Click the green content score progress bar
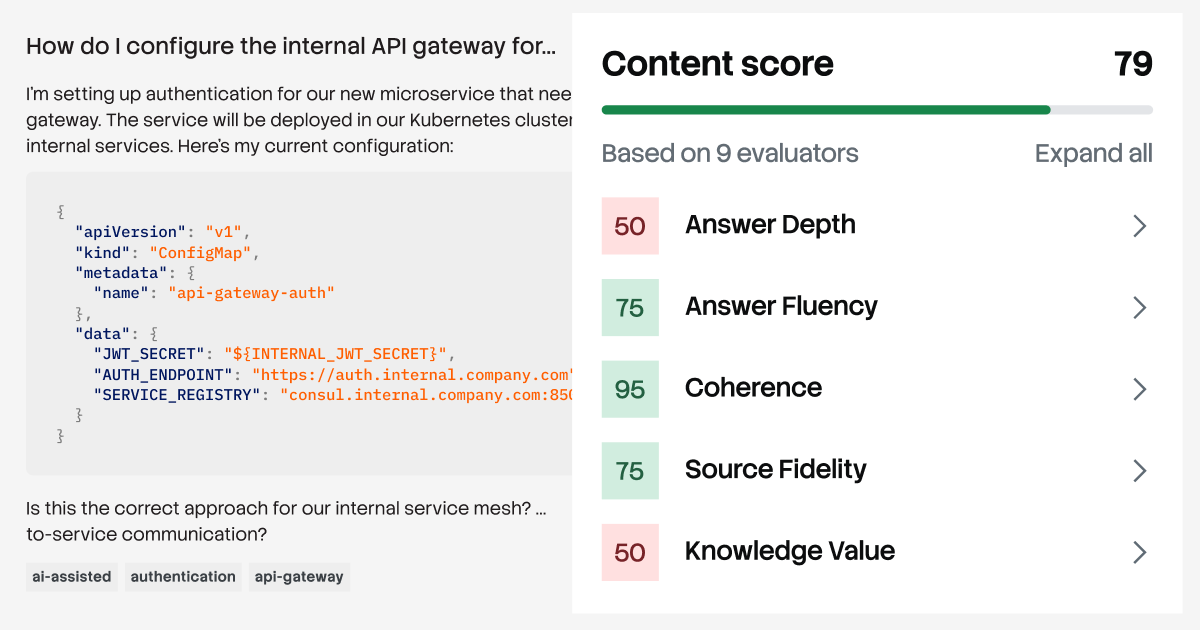 coord(826,110)
